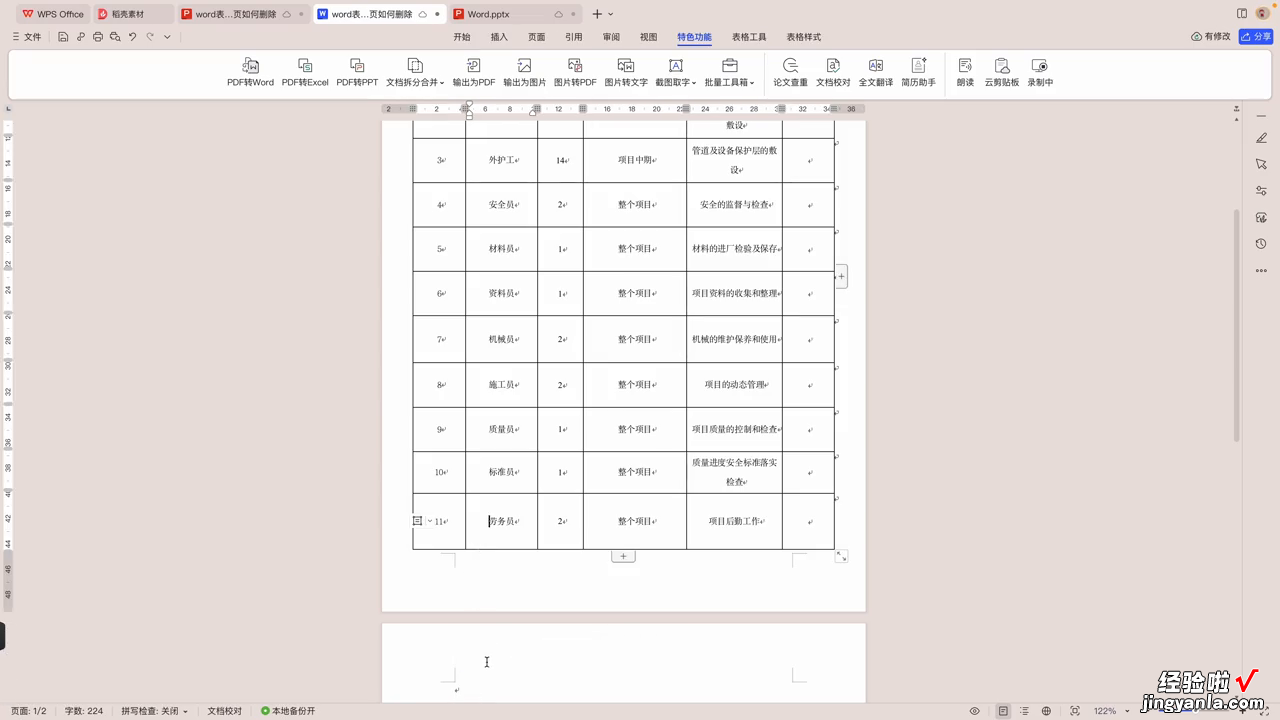Open the 截图取字 dropdown
Image resolution: width=1280 pixels, height=720 pixels.
coord(676,72)
